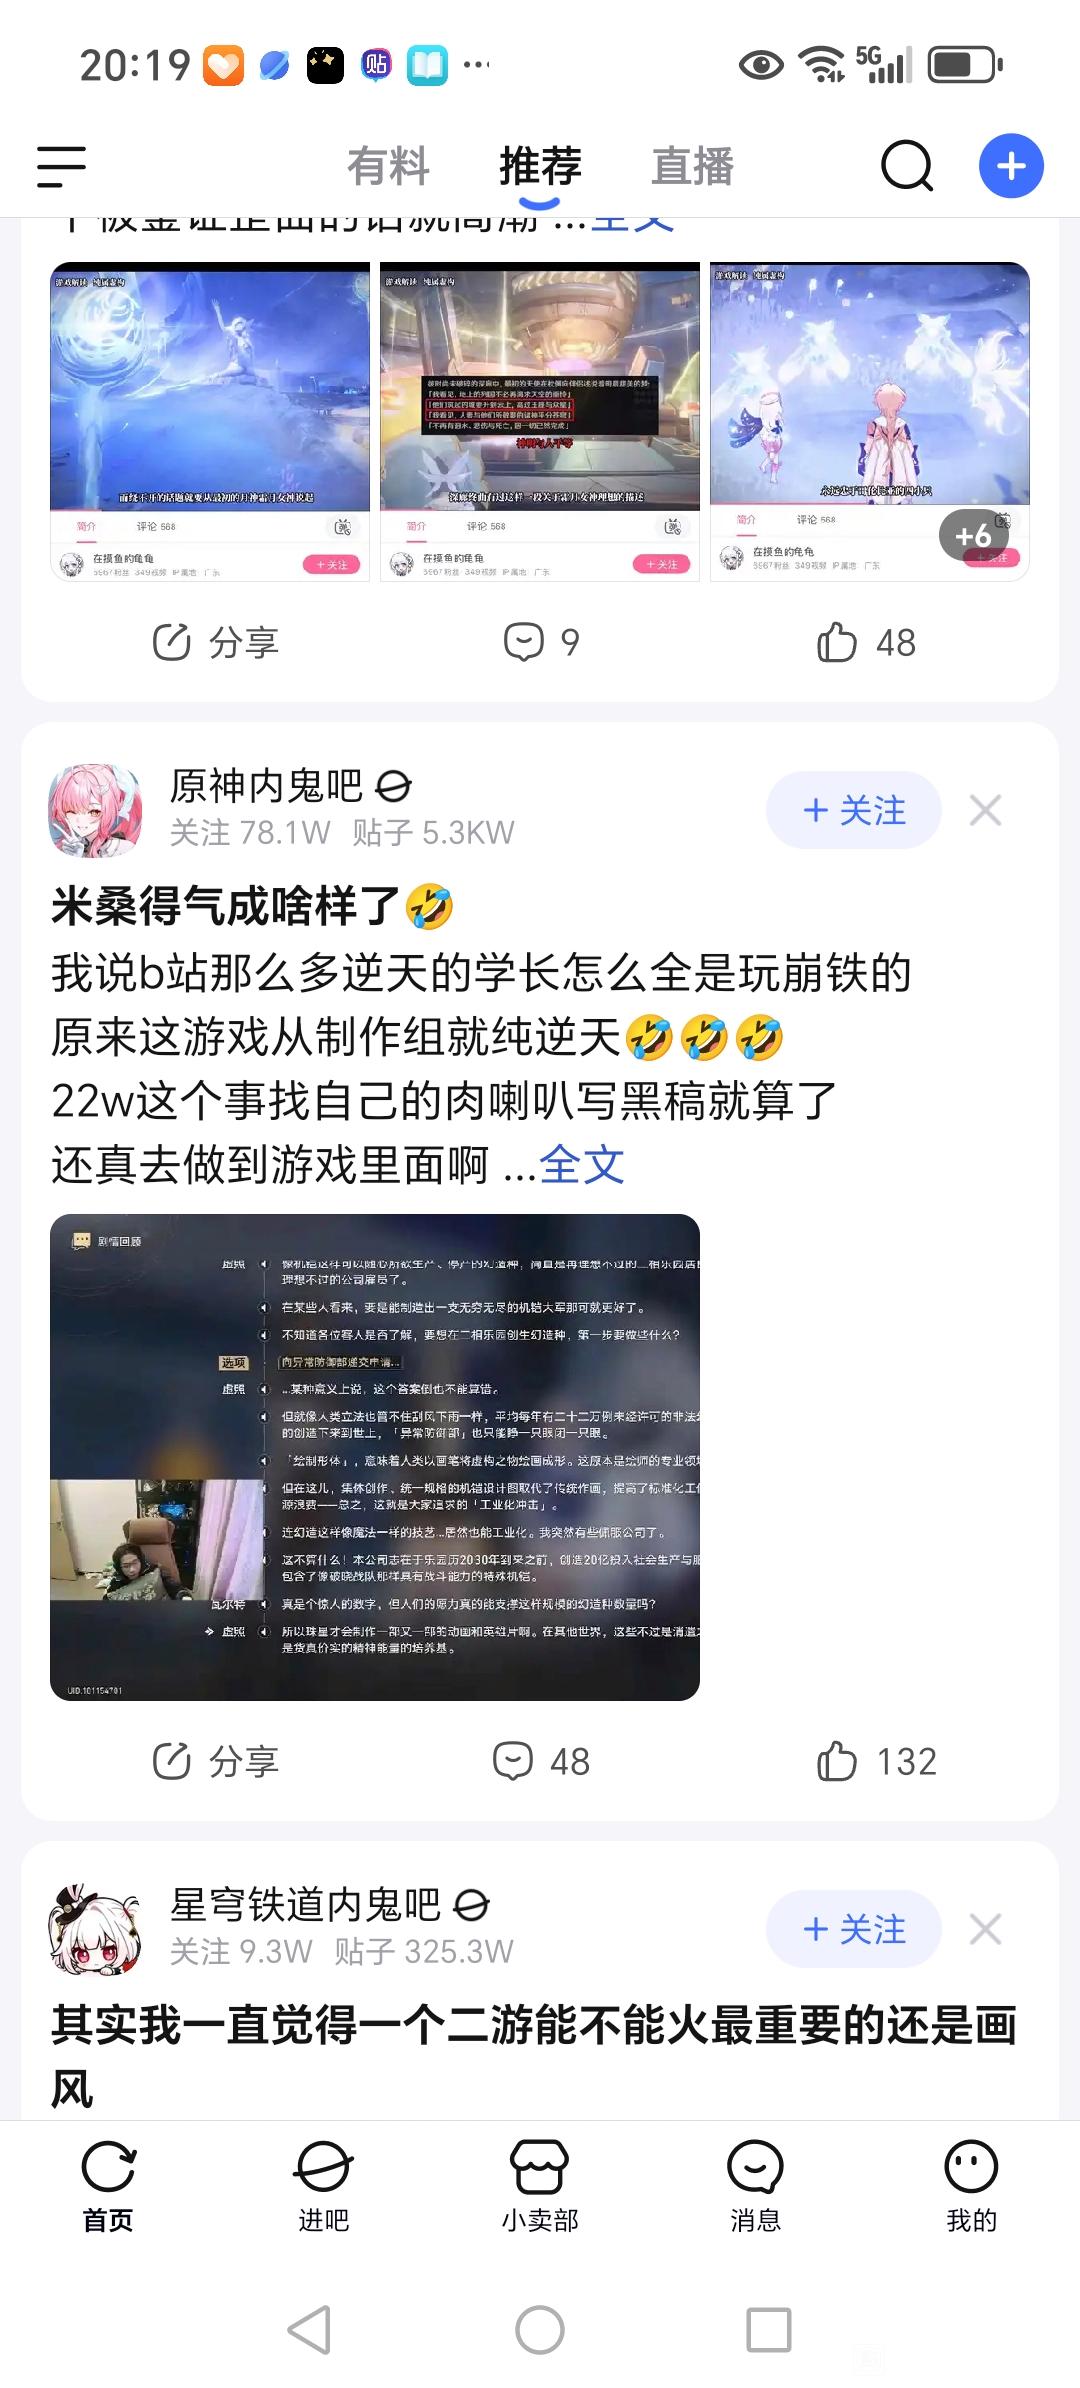Switch to the 有料 tab
The image size is (1080, 2388).
click(388, 166)
